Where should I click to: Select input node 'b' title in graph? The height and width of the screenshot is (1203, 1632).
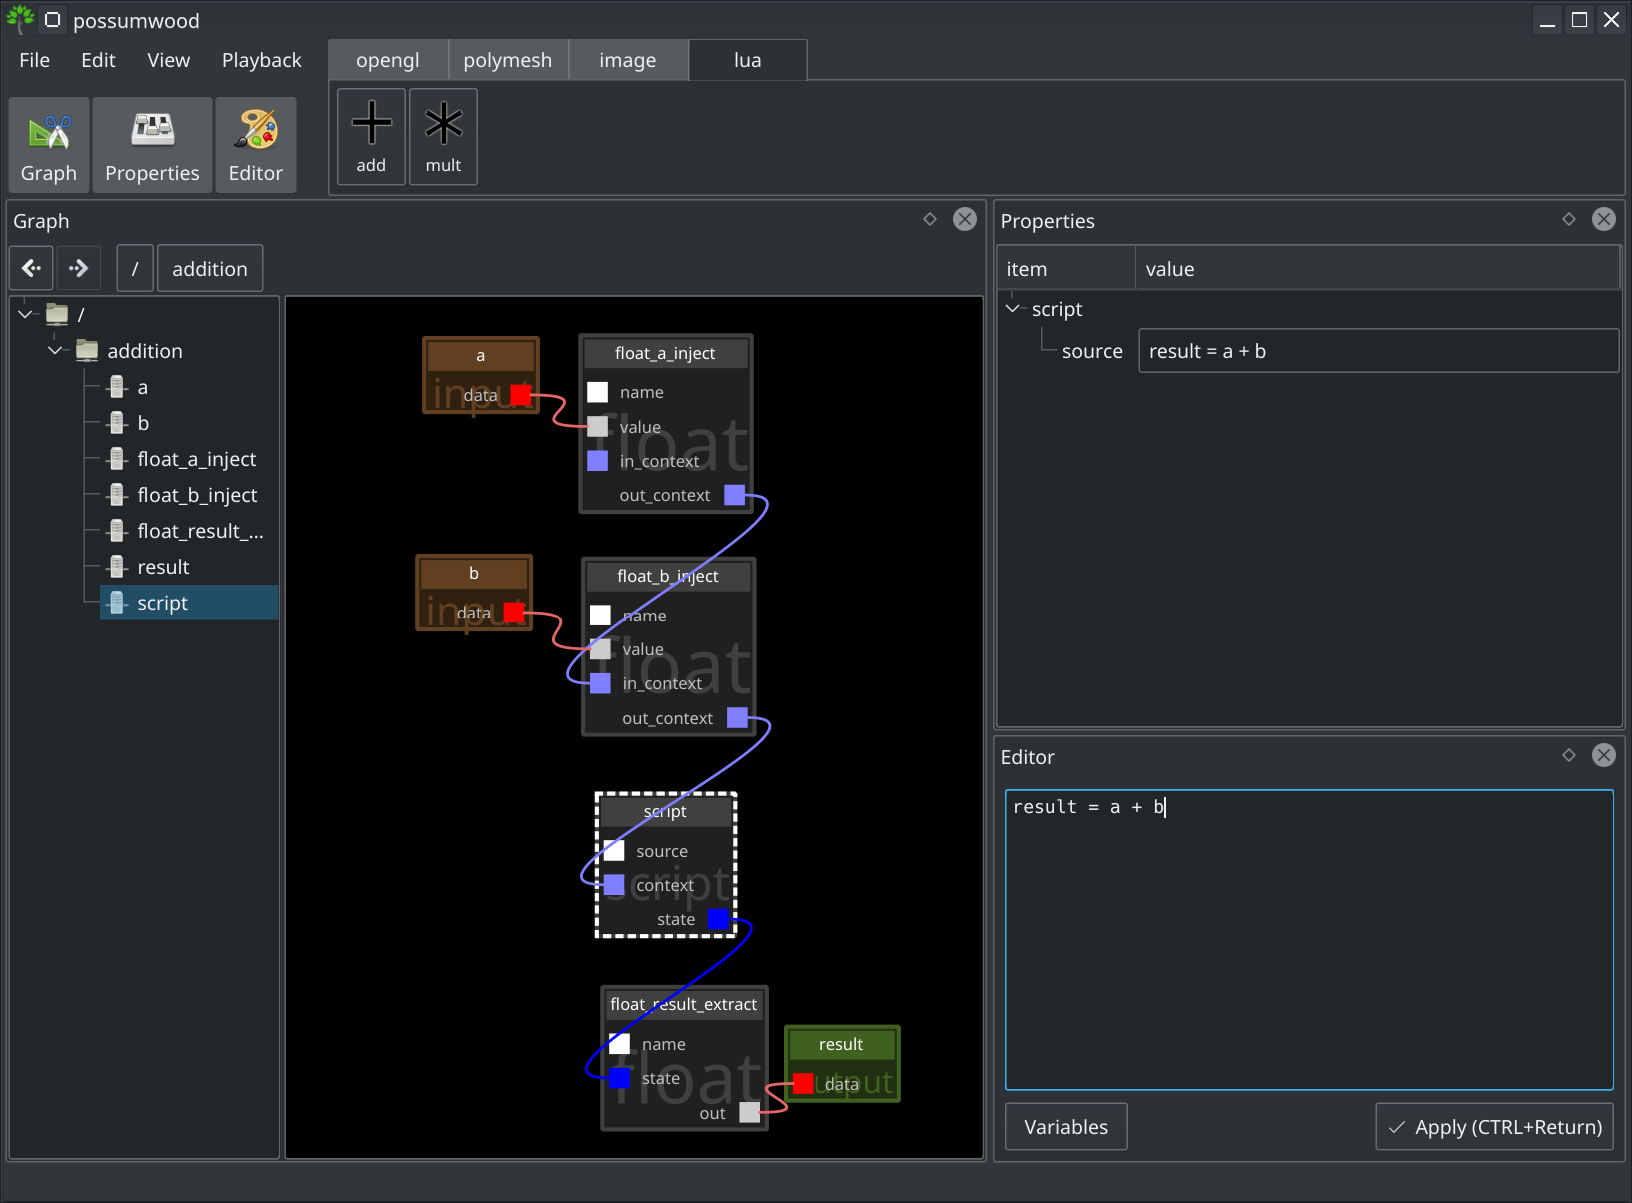pyautogui.click(x=474, y=573)
